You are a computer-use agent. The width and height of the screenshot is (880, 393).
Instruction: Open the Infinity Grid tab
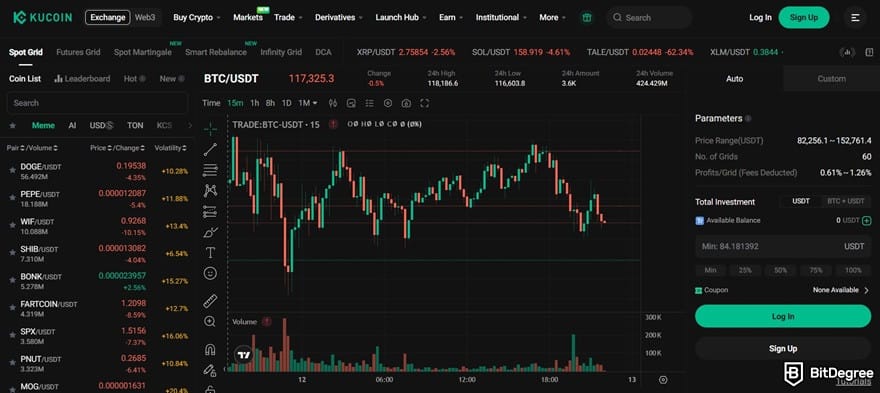[281, 52]
